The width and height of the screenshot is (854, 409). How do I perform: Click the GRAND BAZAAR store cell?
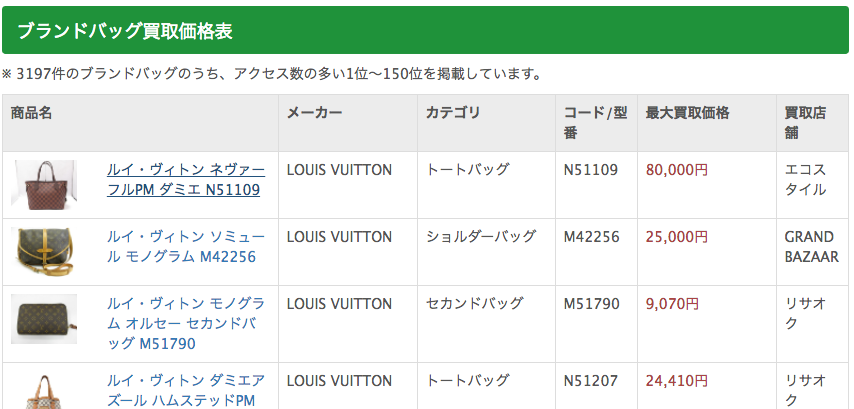[811, 247]
